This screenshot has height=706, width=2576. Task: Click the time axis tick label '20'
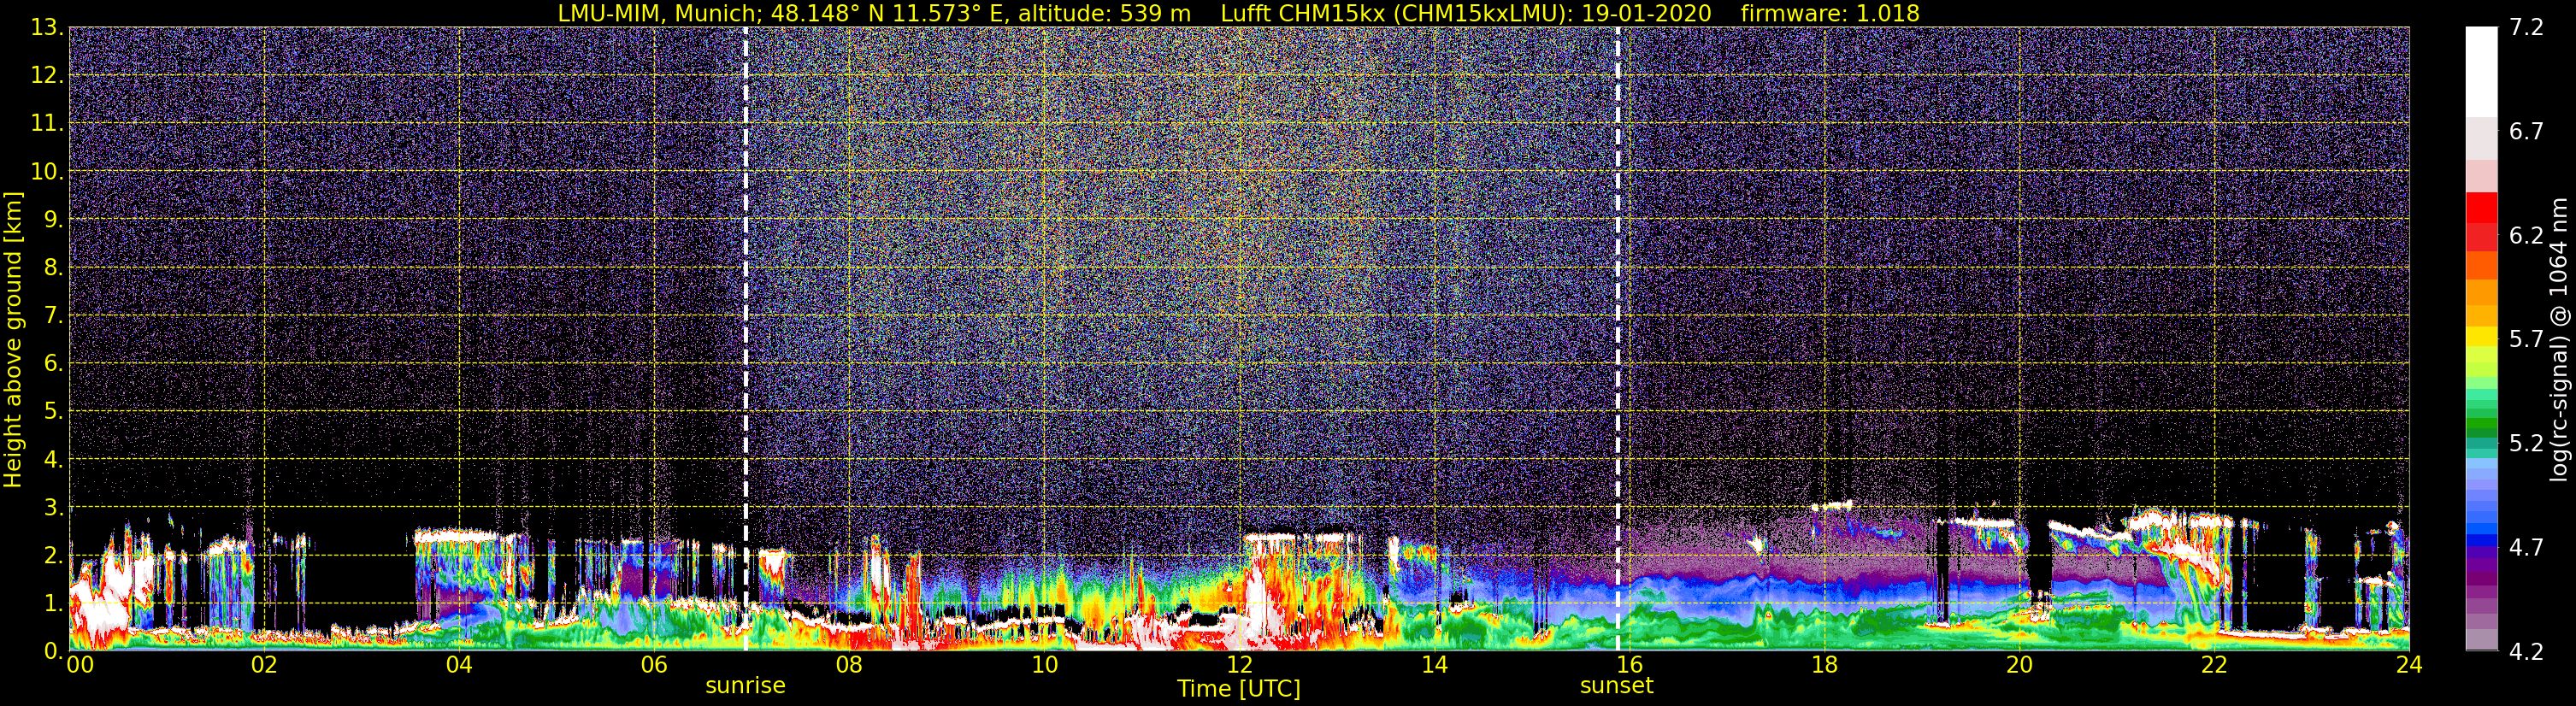2019,665
